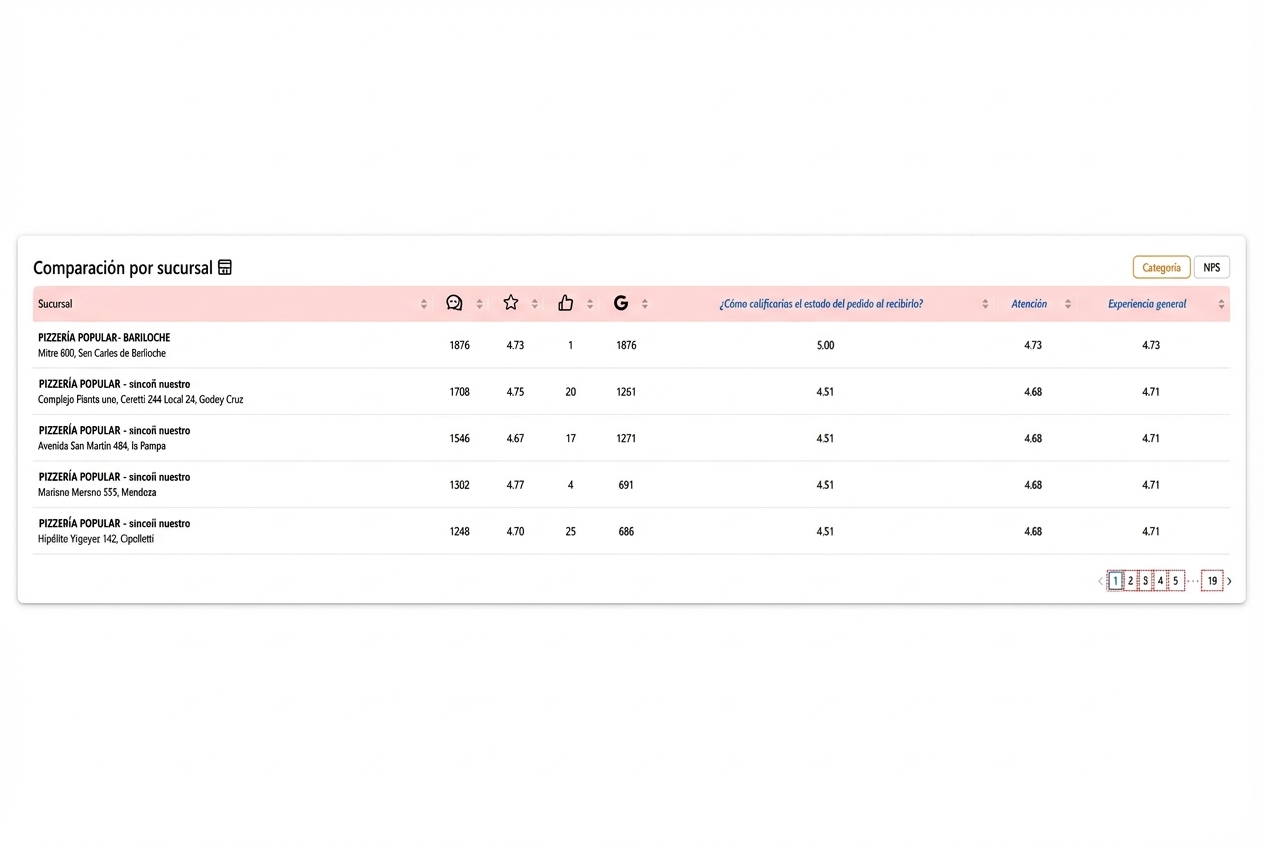Select the star rating column icon
Viewport: 1264px width, 848px height.
(x=510, y=303)
